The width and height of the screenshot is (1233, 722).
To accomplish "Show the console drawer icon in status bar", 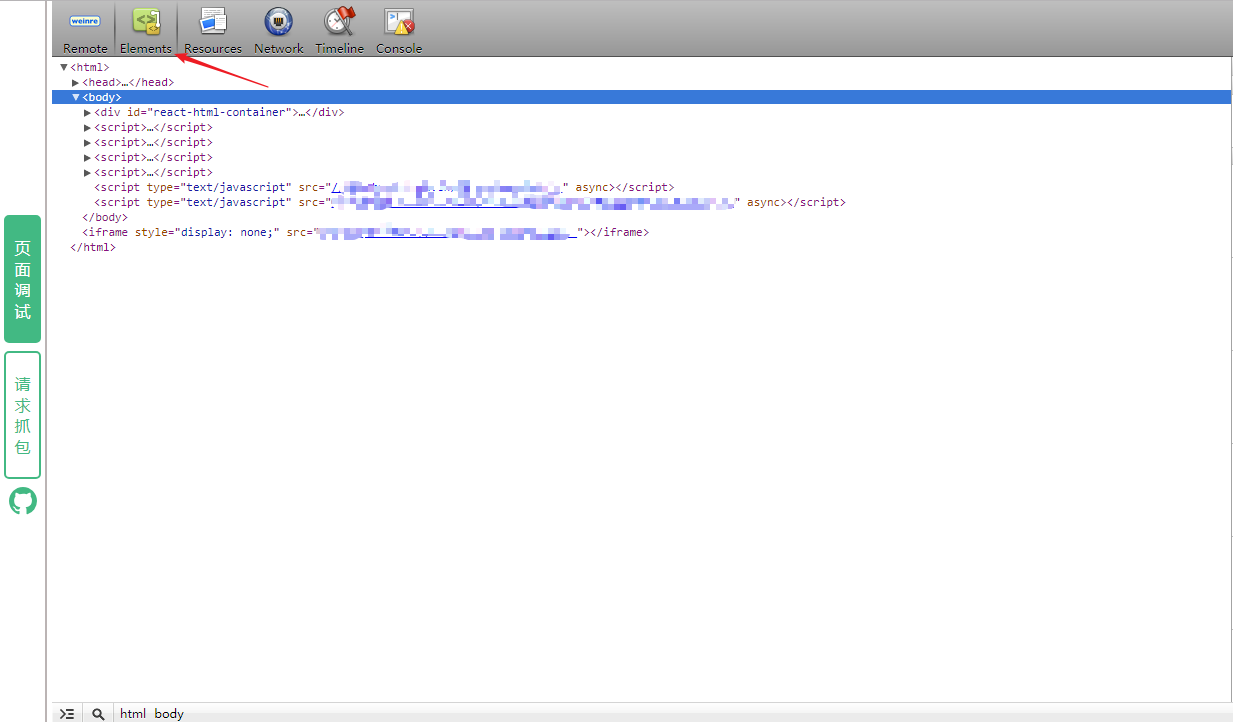I will point(67,713).
